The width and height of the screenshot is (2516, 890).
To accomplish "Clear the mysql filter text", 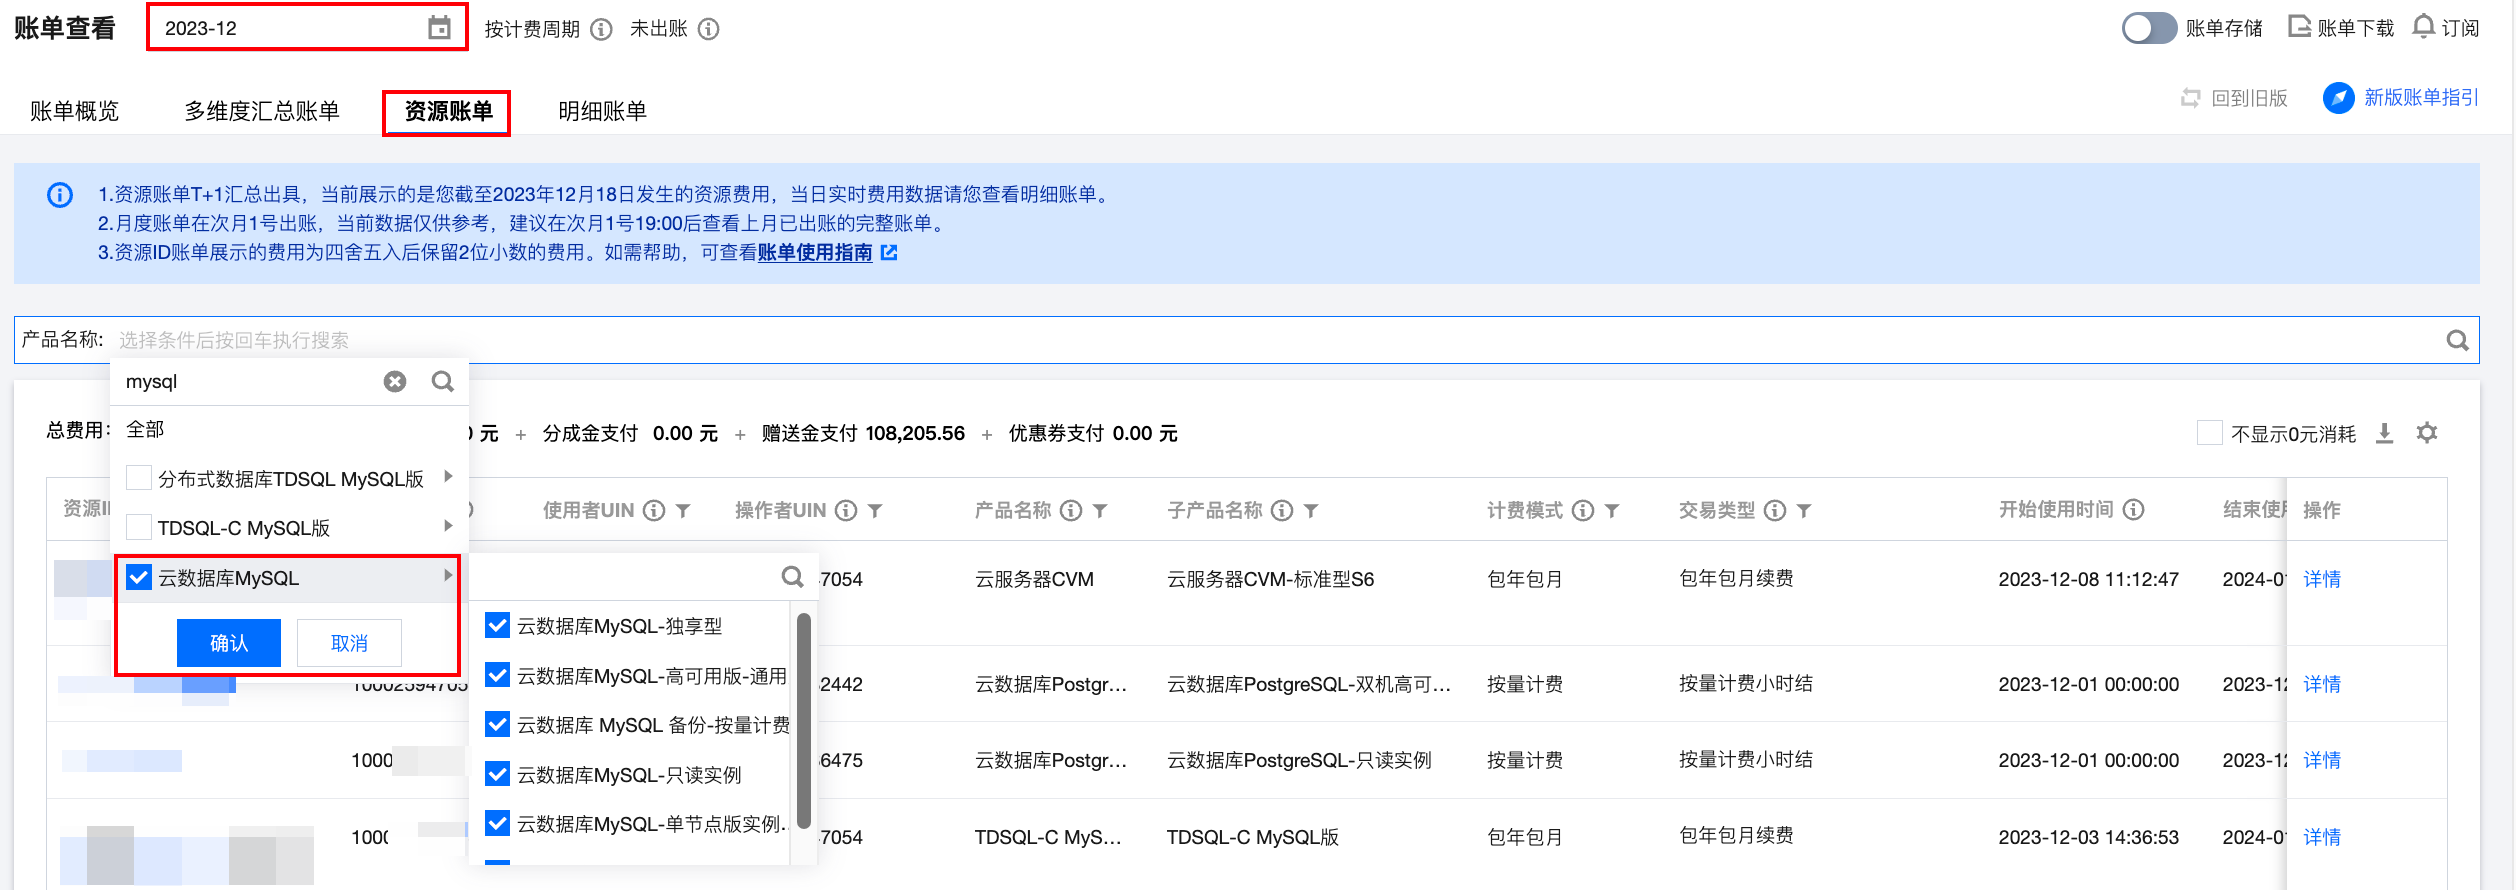I will pos(395,381).
